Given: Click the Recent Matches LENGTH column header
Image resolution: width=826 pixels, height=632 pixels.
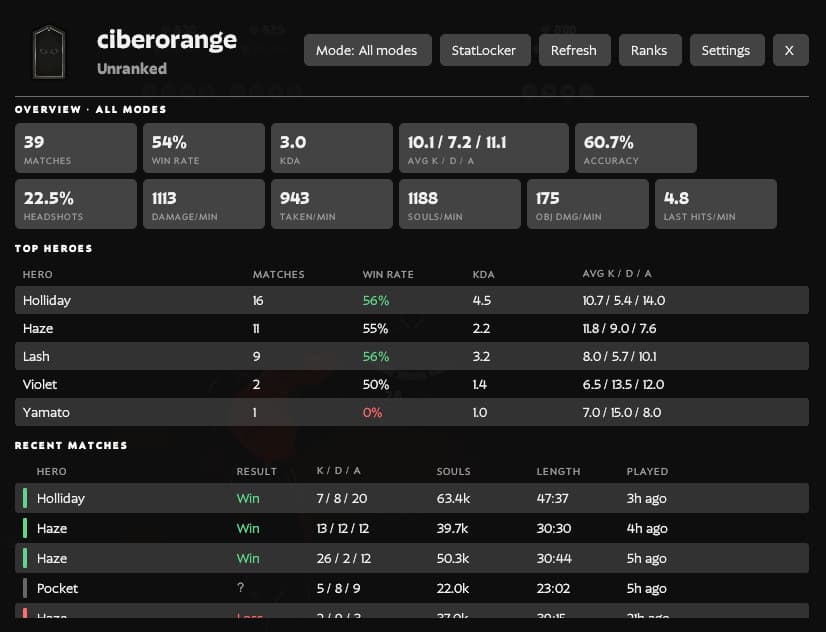Looking at the screenshot, I should pos(558,471).
